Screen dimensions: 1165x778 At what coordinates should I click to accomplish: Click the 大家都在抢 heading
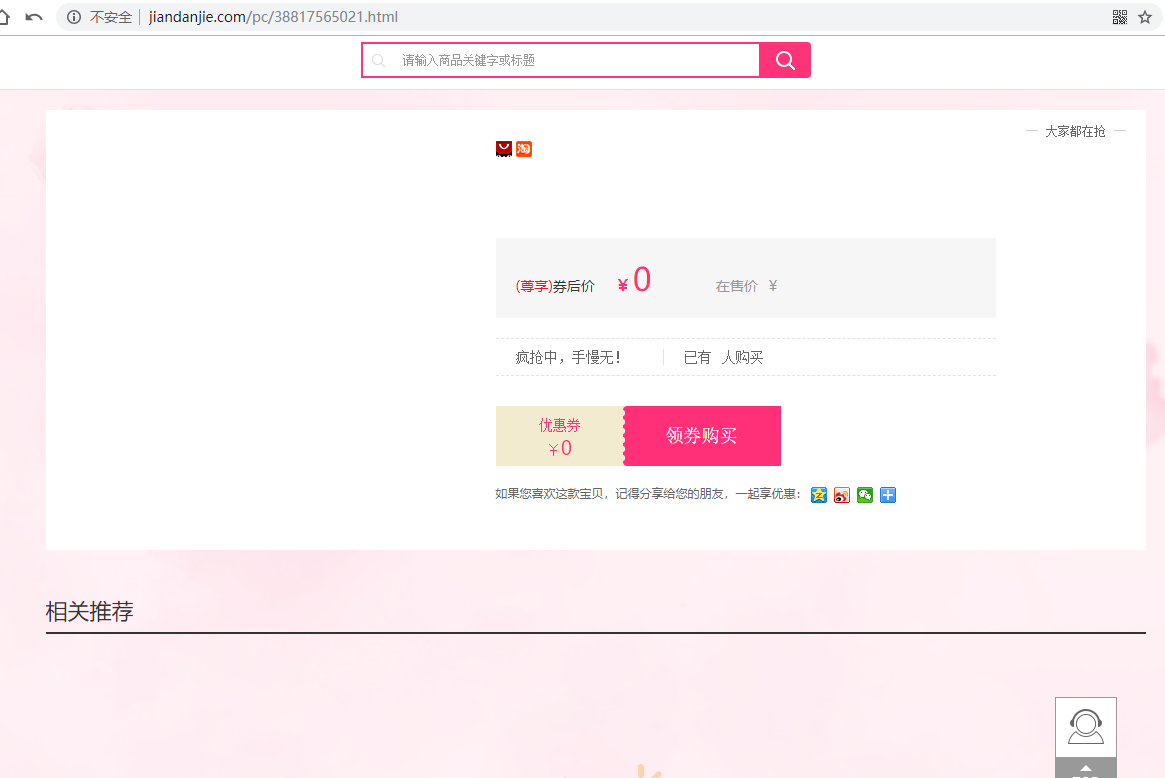pyautogui.click(x=1075, y=131)
